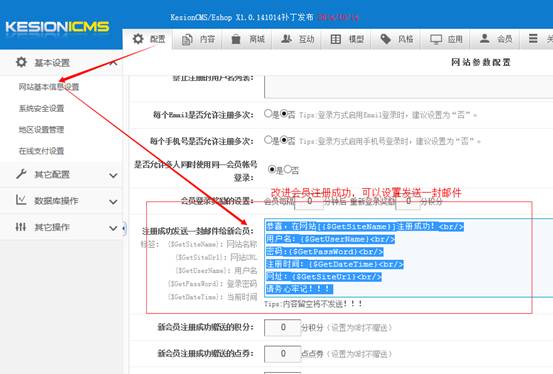Open the 模型 table grid tab
The height and width of the screenshot is (374, 553).
(x=347, y=39)
